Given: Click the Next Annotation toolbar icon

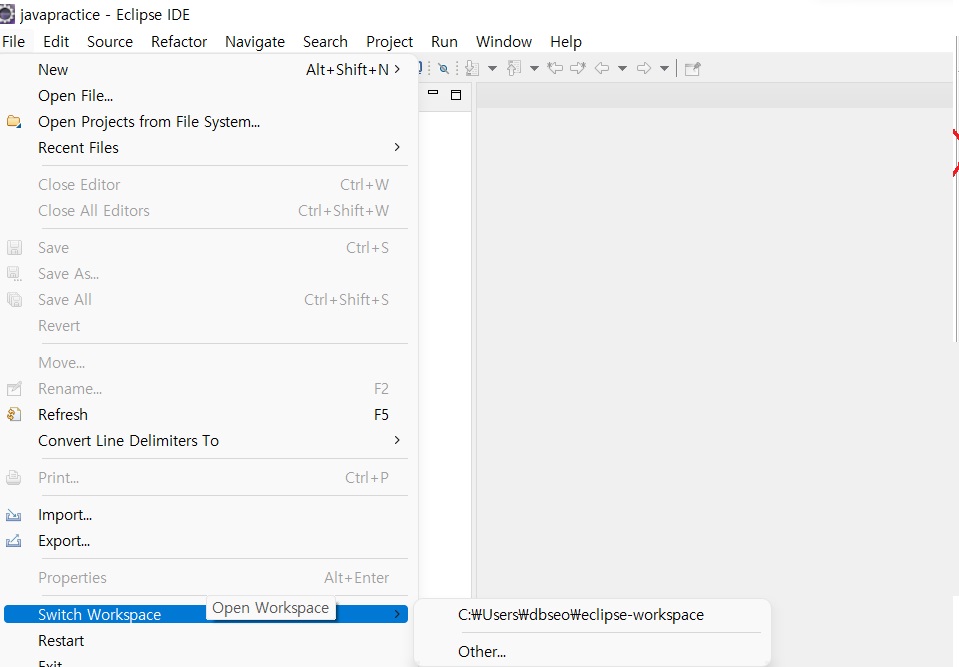Looking at the screenshot, I should pyautogui.click(x=472, y=68).
